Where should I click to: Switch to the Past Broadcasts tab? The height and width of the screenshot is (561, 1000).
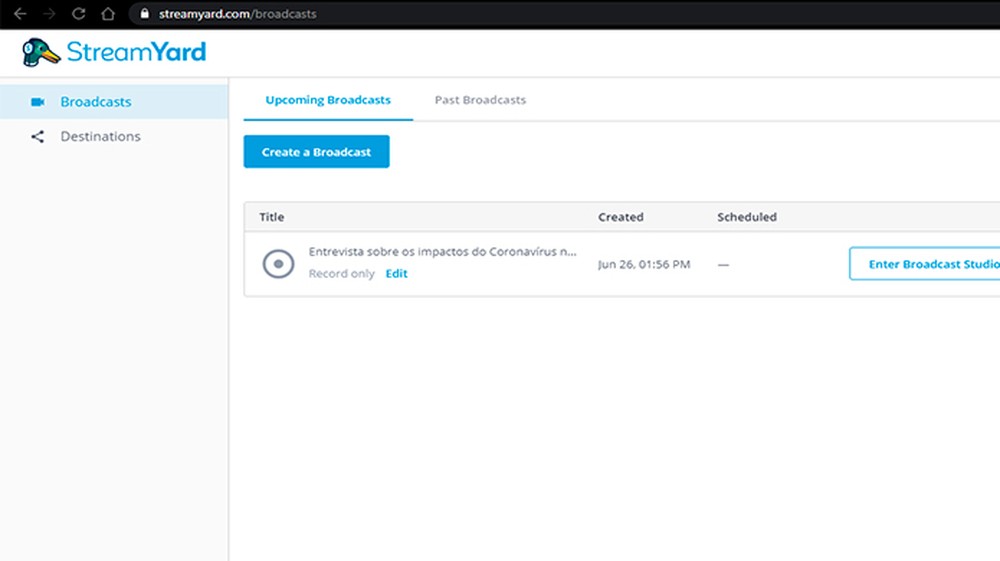(x=480, y=100)
